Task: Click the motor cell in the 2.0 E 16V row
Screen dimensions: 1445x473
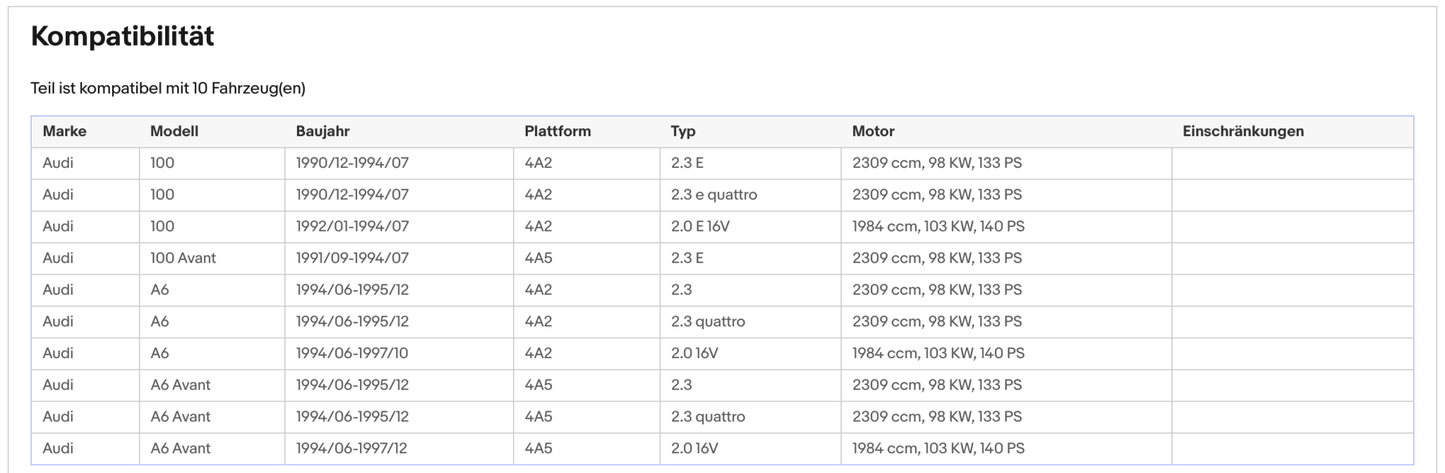Action: (938, 227)
